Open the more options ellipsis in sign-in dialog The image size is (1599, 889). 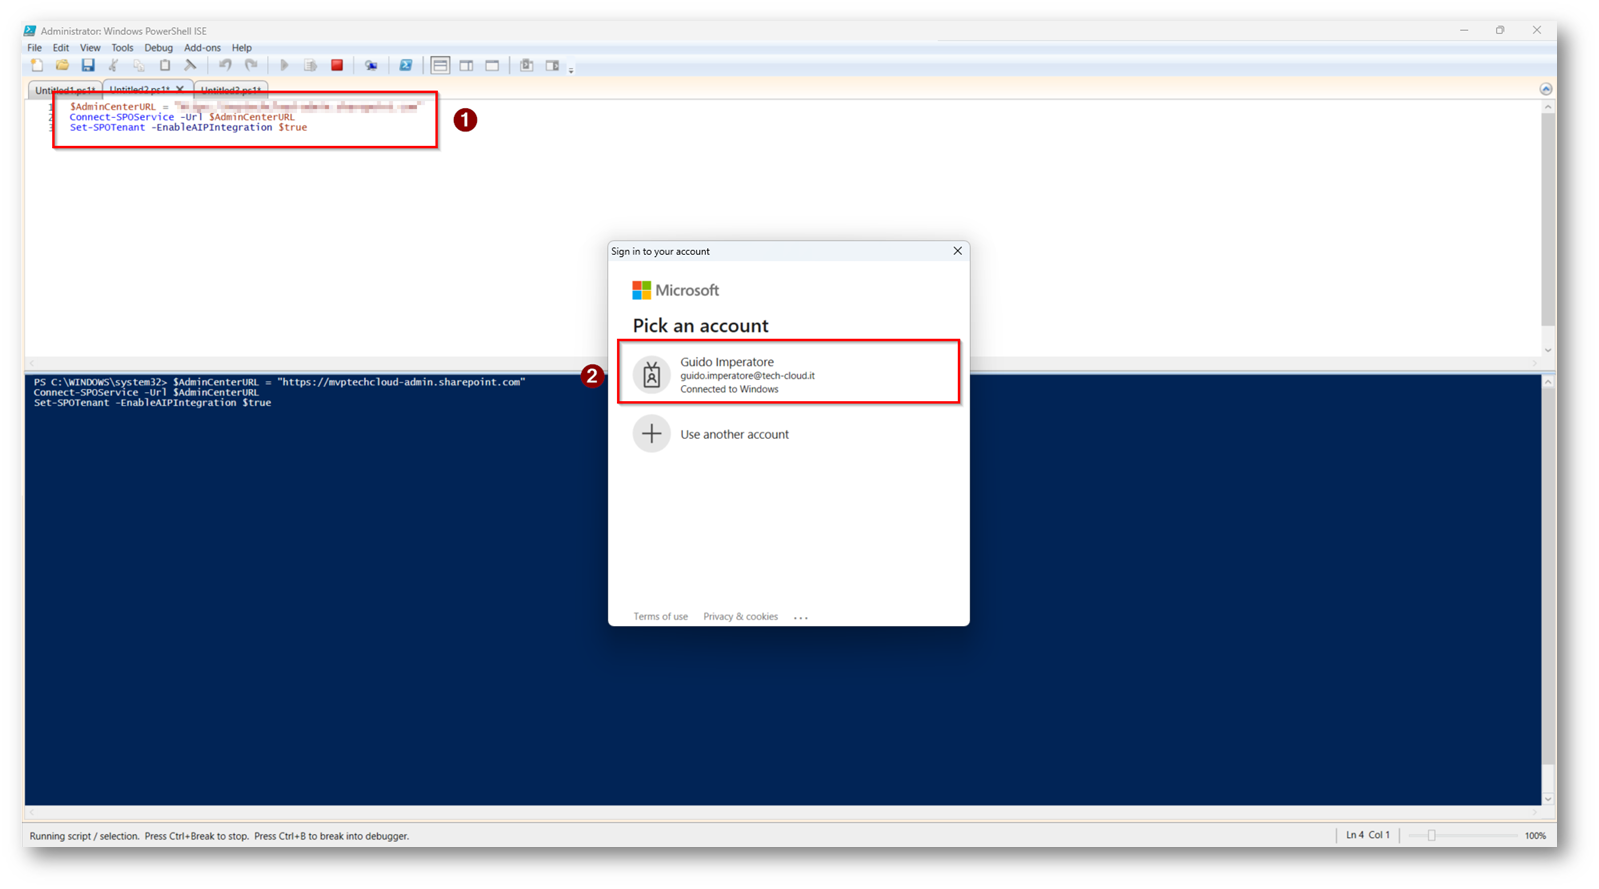(801, 618)
